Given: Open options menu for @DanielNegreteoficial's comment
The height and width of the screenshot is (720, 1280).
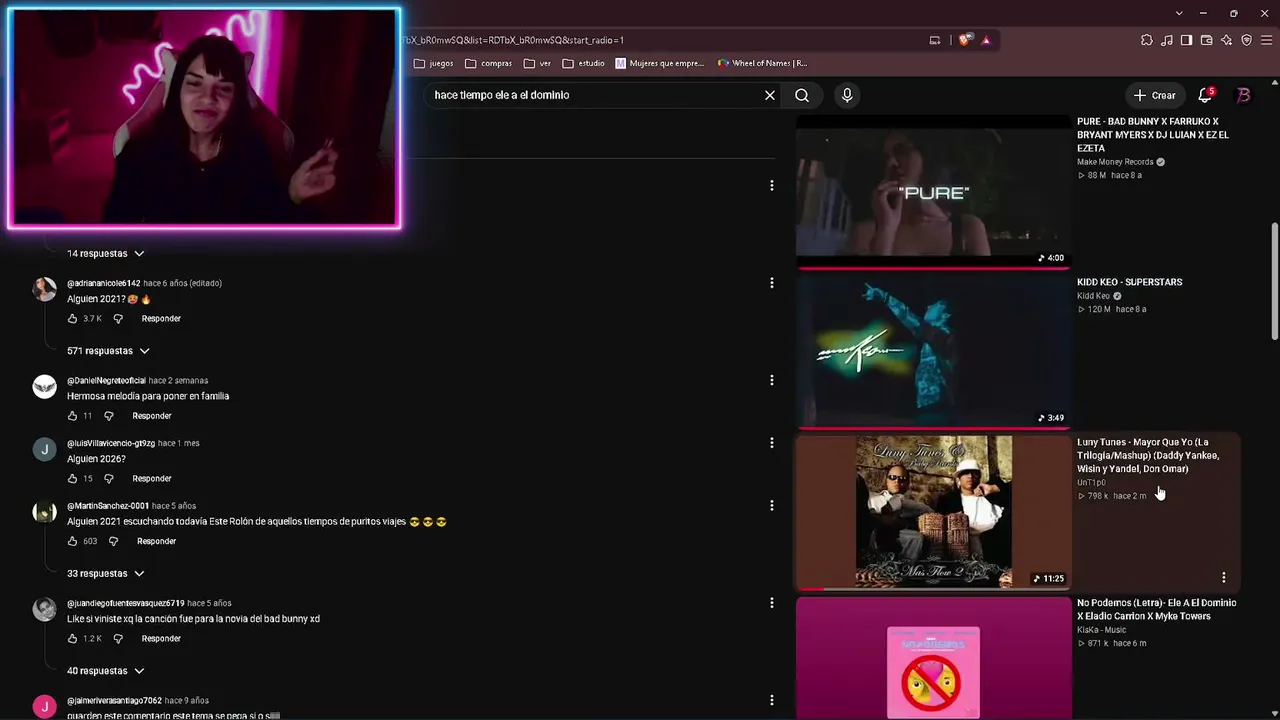Looking at the screenshot, I should coord(771,380).
